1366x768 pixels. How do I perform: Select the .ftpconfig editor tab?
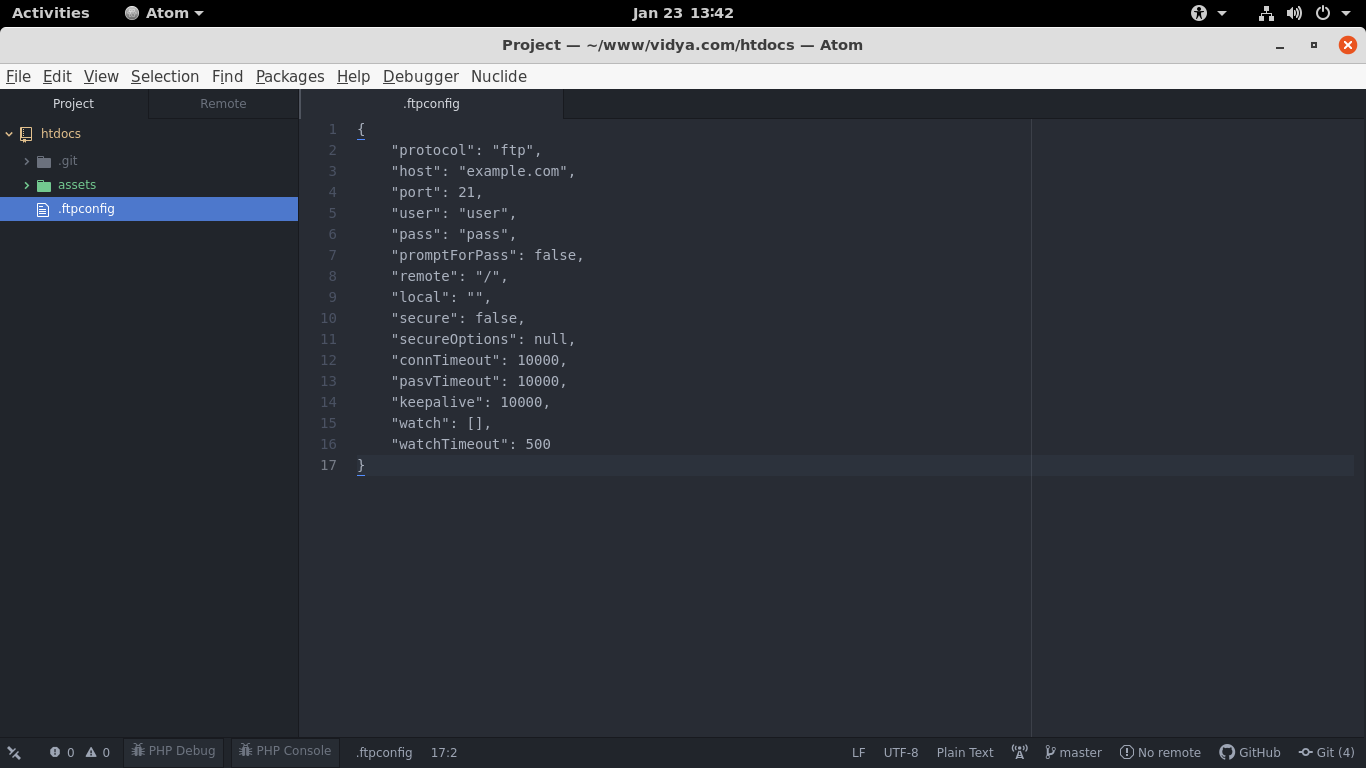(432, 104)
